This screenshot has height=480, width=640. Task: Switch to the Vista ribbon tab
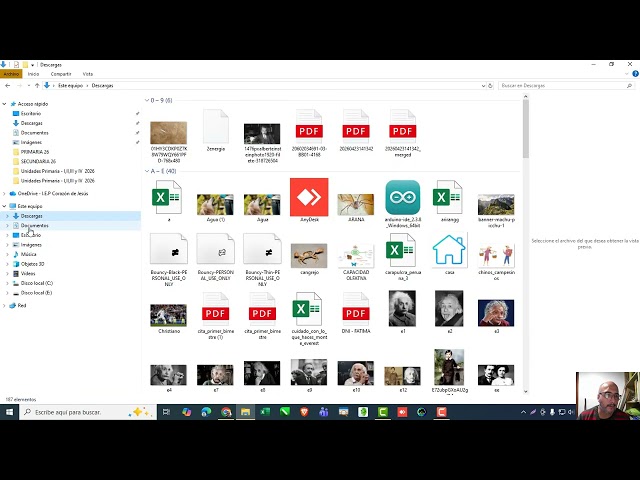(88, 74)
